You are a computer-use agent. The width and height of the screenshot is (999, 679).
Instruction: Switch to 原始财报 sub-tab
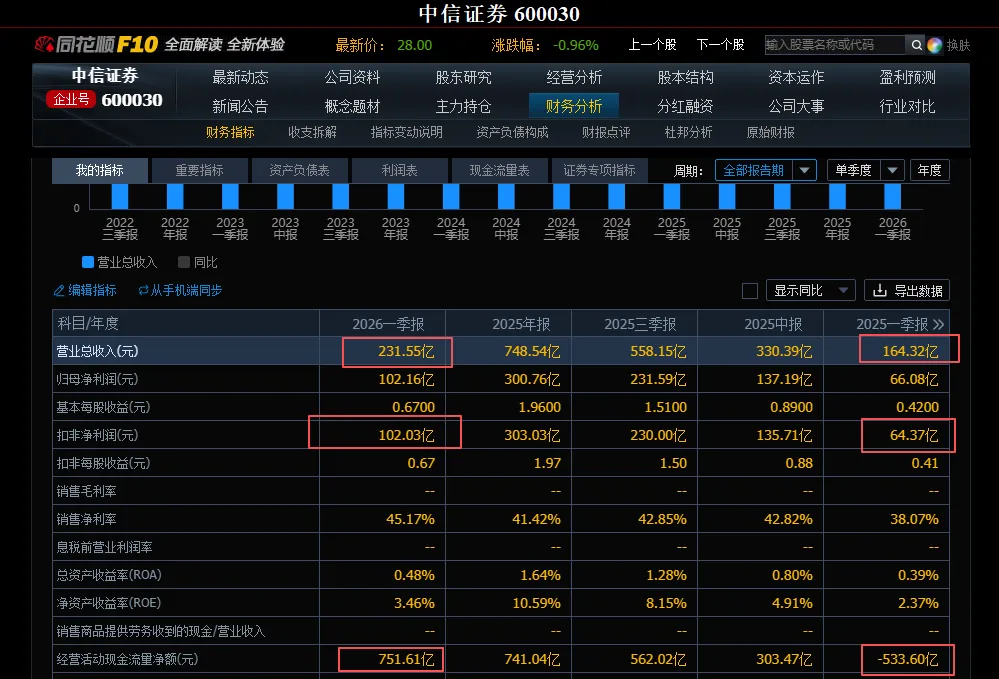770,132
